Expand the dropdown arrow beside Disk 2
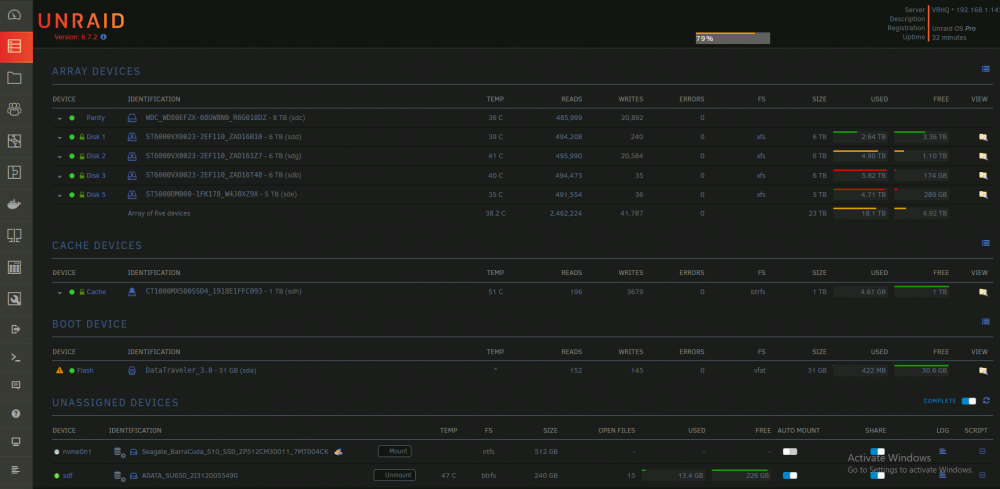 pyautogui.click(x=60, y=157)
